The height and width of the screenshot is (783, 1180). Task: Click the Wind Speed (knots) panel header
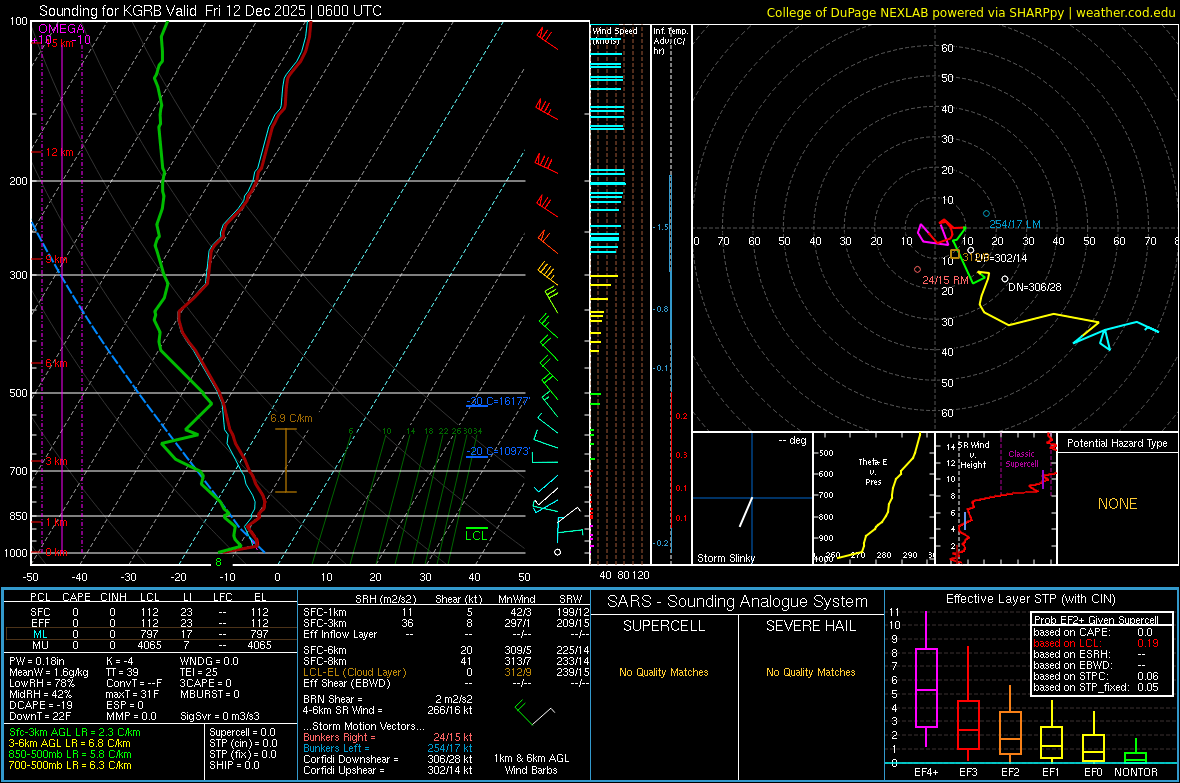[x=615, y=35]
